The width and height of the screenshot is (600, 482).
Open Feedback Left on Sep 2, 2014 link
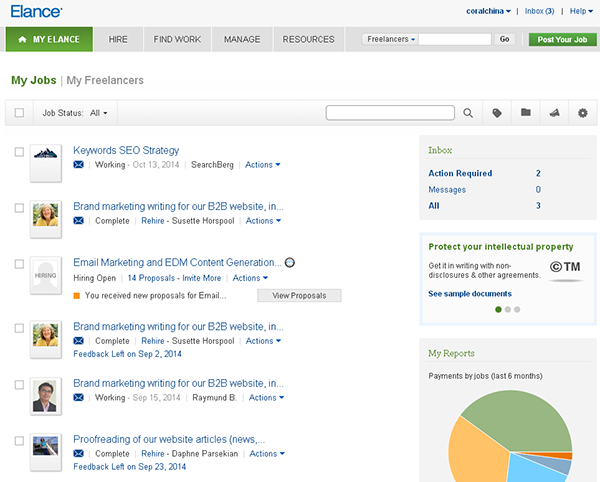(127, 354)
